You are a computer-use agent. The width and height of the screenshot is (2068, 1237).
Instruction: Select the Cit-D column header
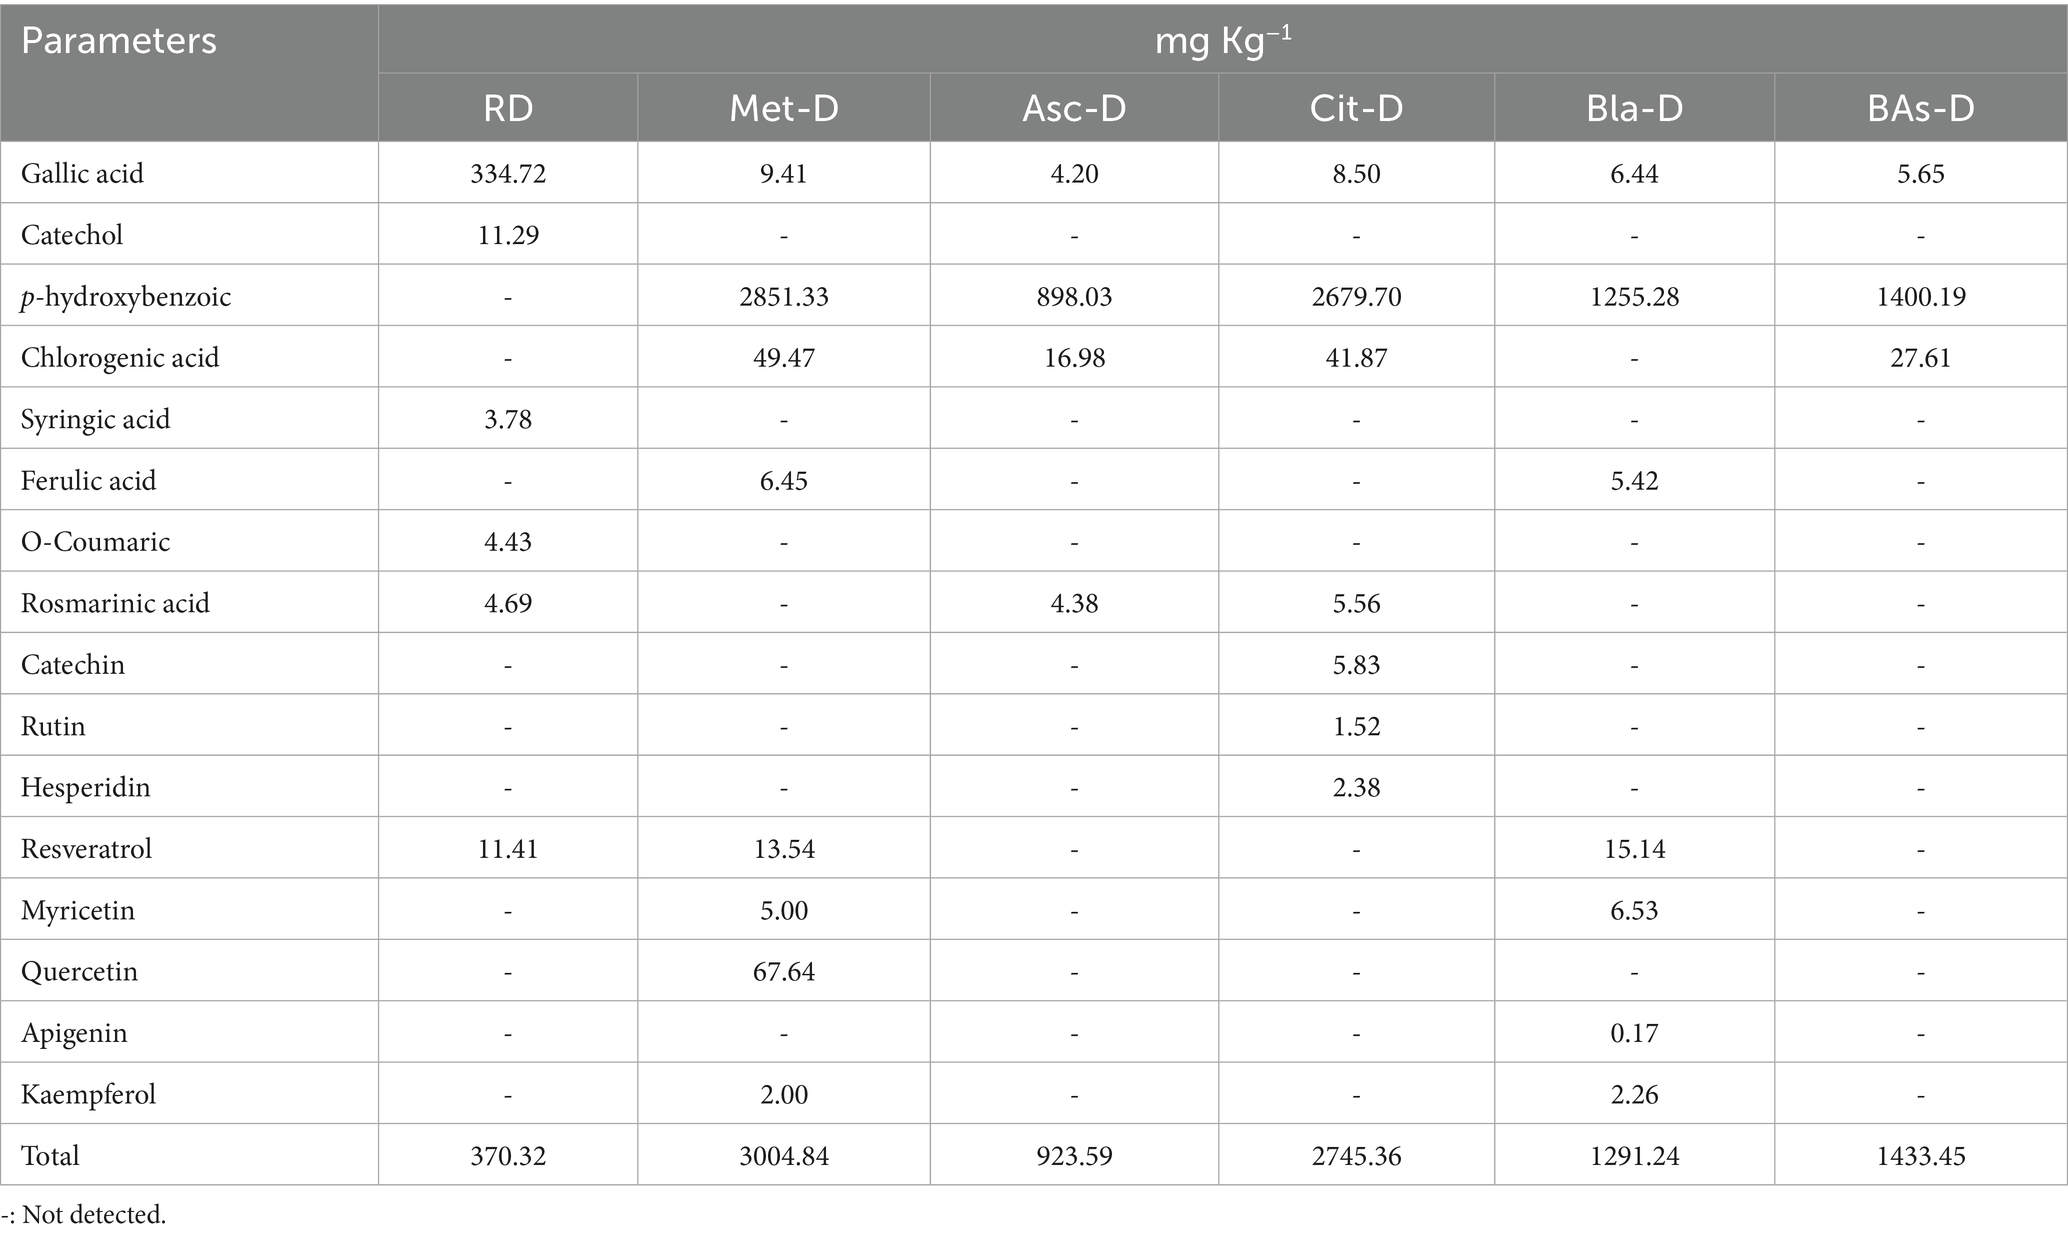1356,108
